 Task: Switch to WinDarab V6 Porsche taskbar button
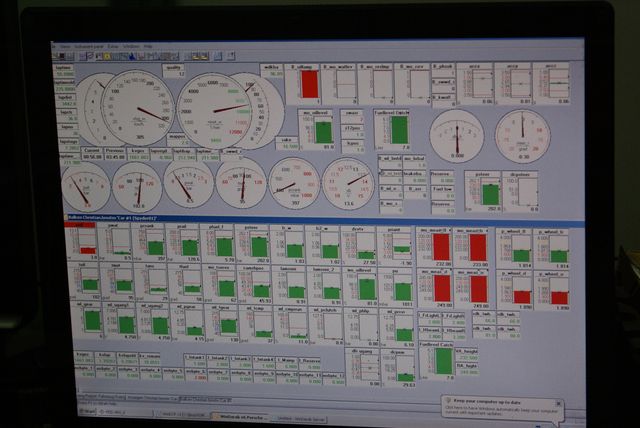(x=241, y=417)
